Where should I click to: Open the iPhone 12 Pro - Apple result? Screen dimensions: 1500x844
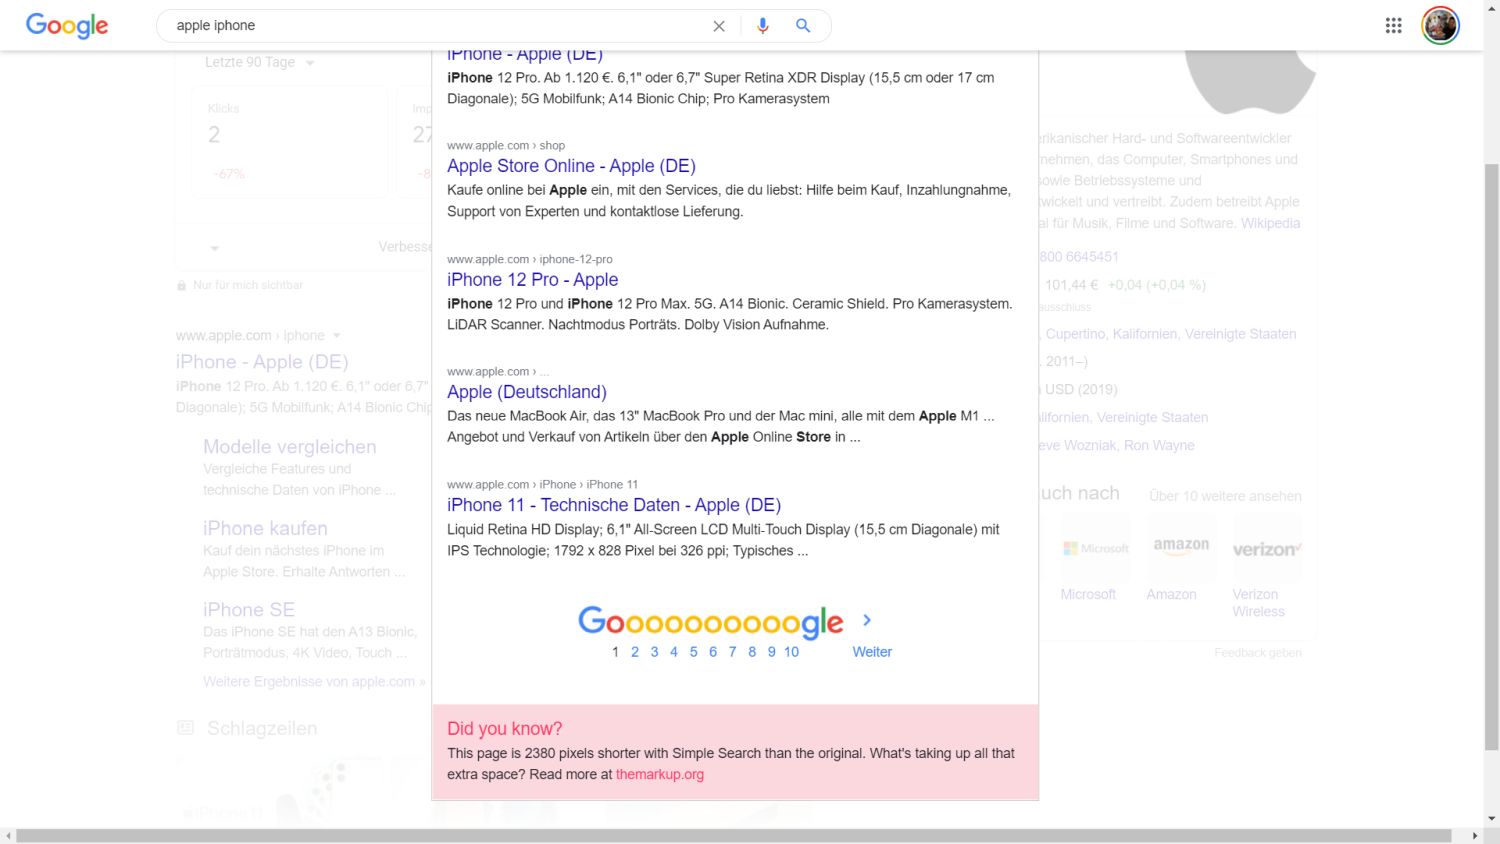532,280
